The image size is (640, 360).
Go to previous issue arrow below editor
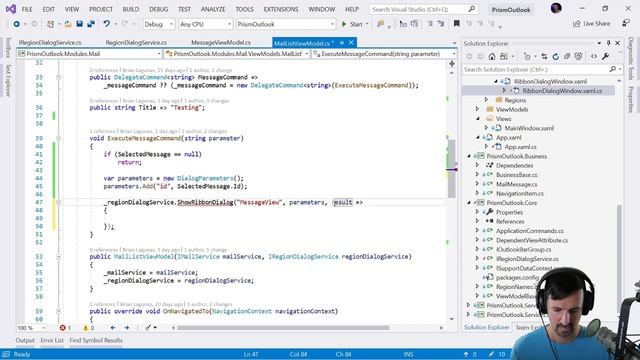pos(113,328)
